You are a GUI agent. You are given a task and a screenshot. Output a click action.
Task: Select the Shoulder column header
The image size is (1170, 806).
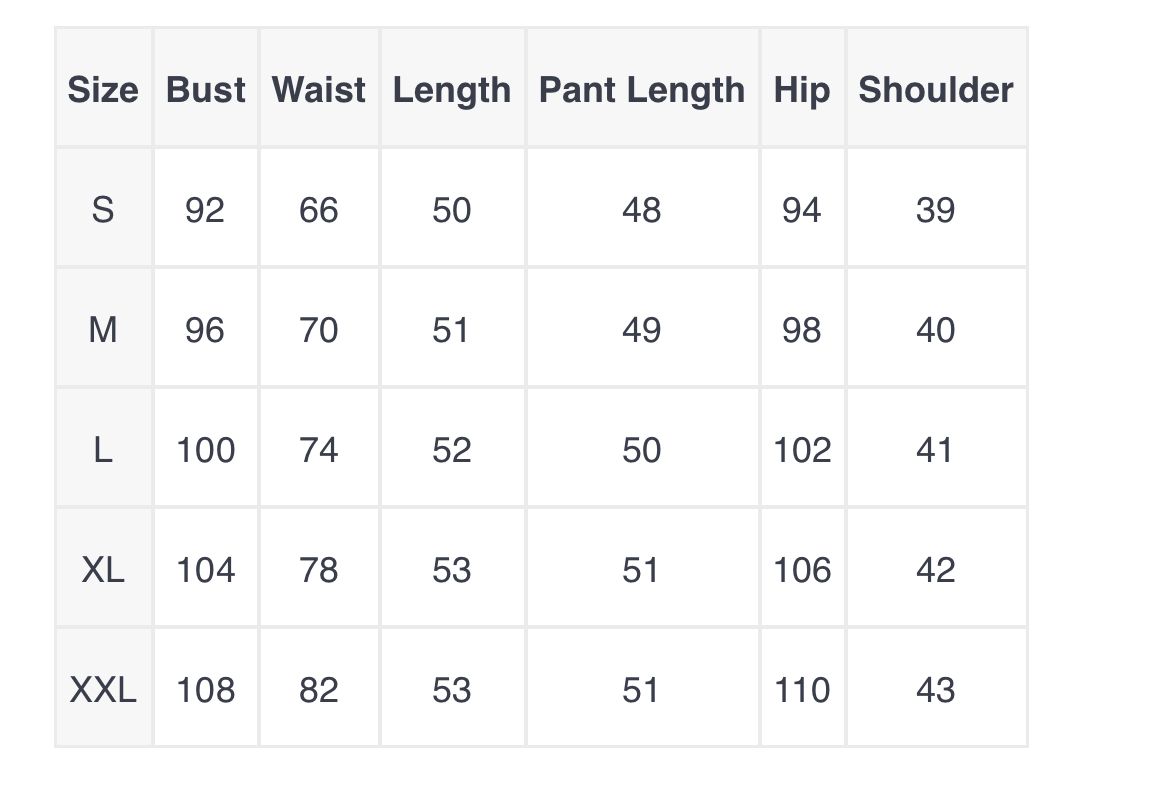[936, 90]
